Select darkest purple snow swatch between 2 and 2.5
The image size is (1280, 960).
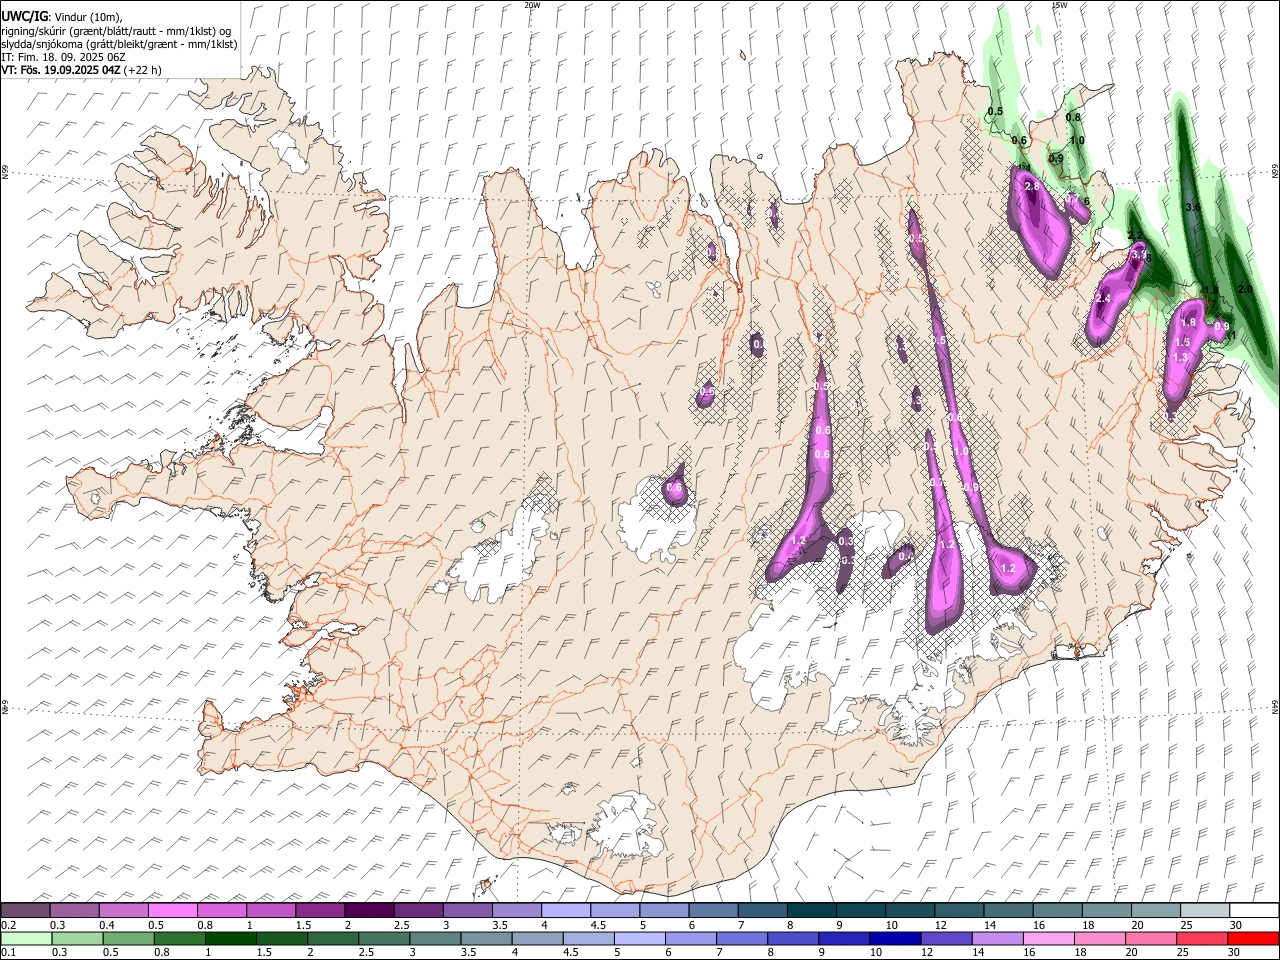pos(369,910)
